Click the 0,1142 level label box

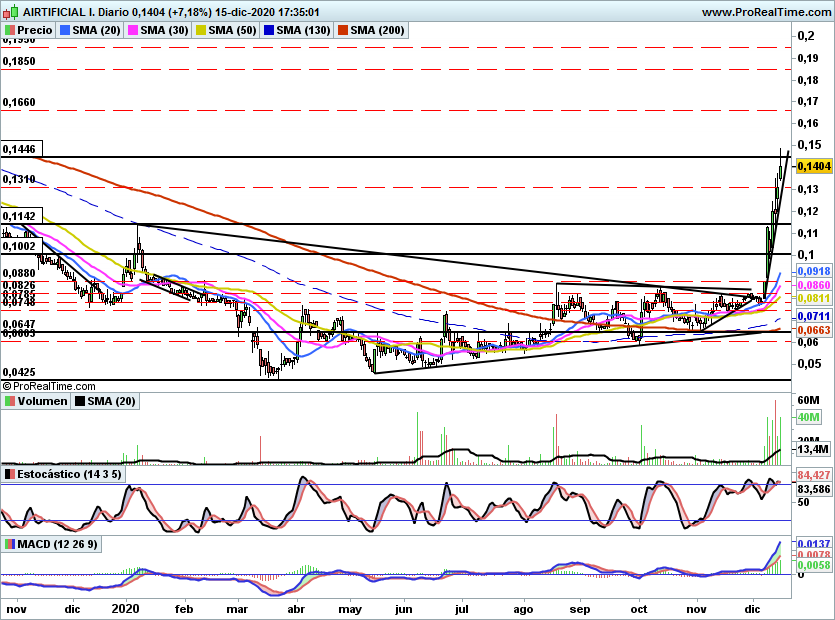click(x=20, y=216)
